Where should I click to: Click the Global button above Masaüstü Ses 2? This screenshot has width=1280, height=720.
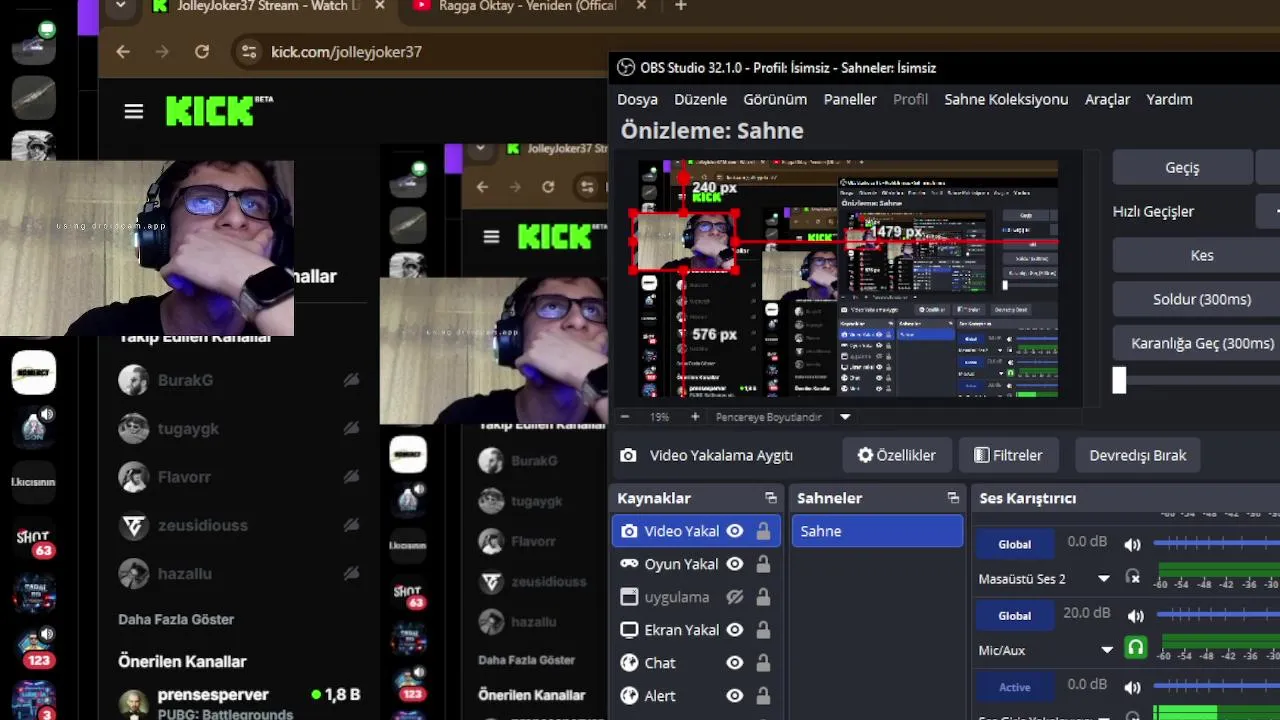[x=1014, y=545]
